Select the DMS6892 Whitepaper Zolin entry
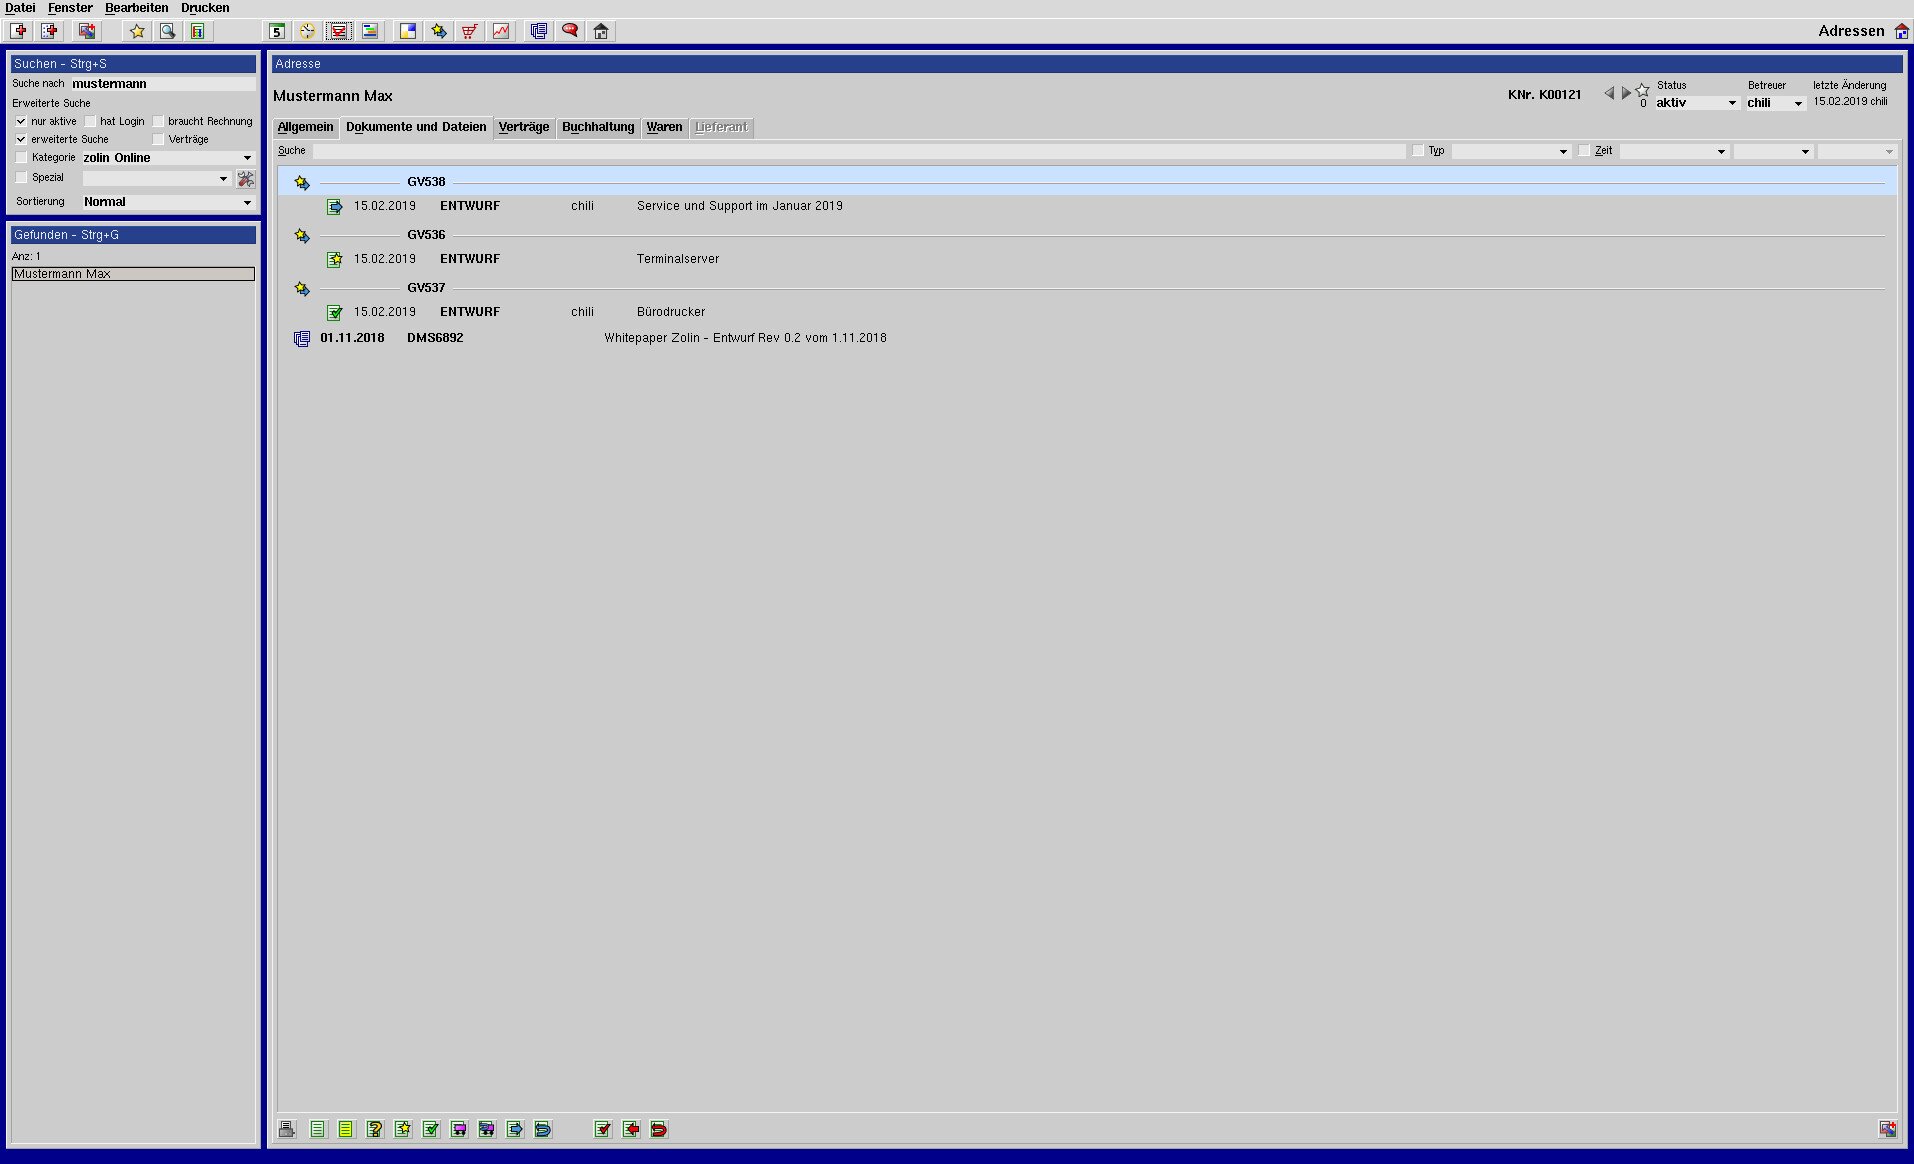Viewport: 1914px width, 1164px height. pyautogui.click(x=1088, y=338)
